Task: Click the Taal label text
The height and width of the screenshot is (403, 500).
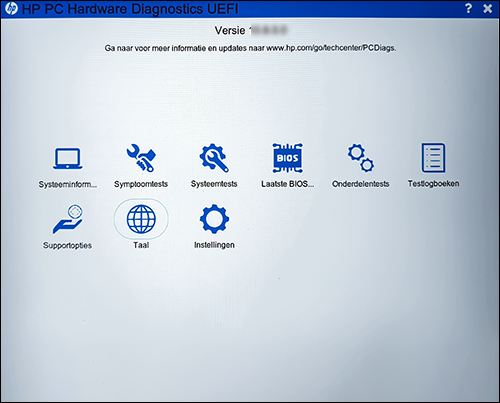Action: (141, 245)
